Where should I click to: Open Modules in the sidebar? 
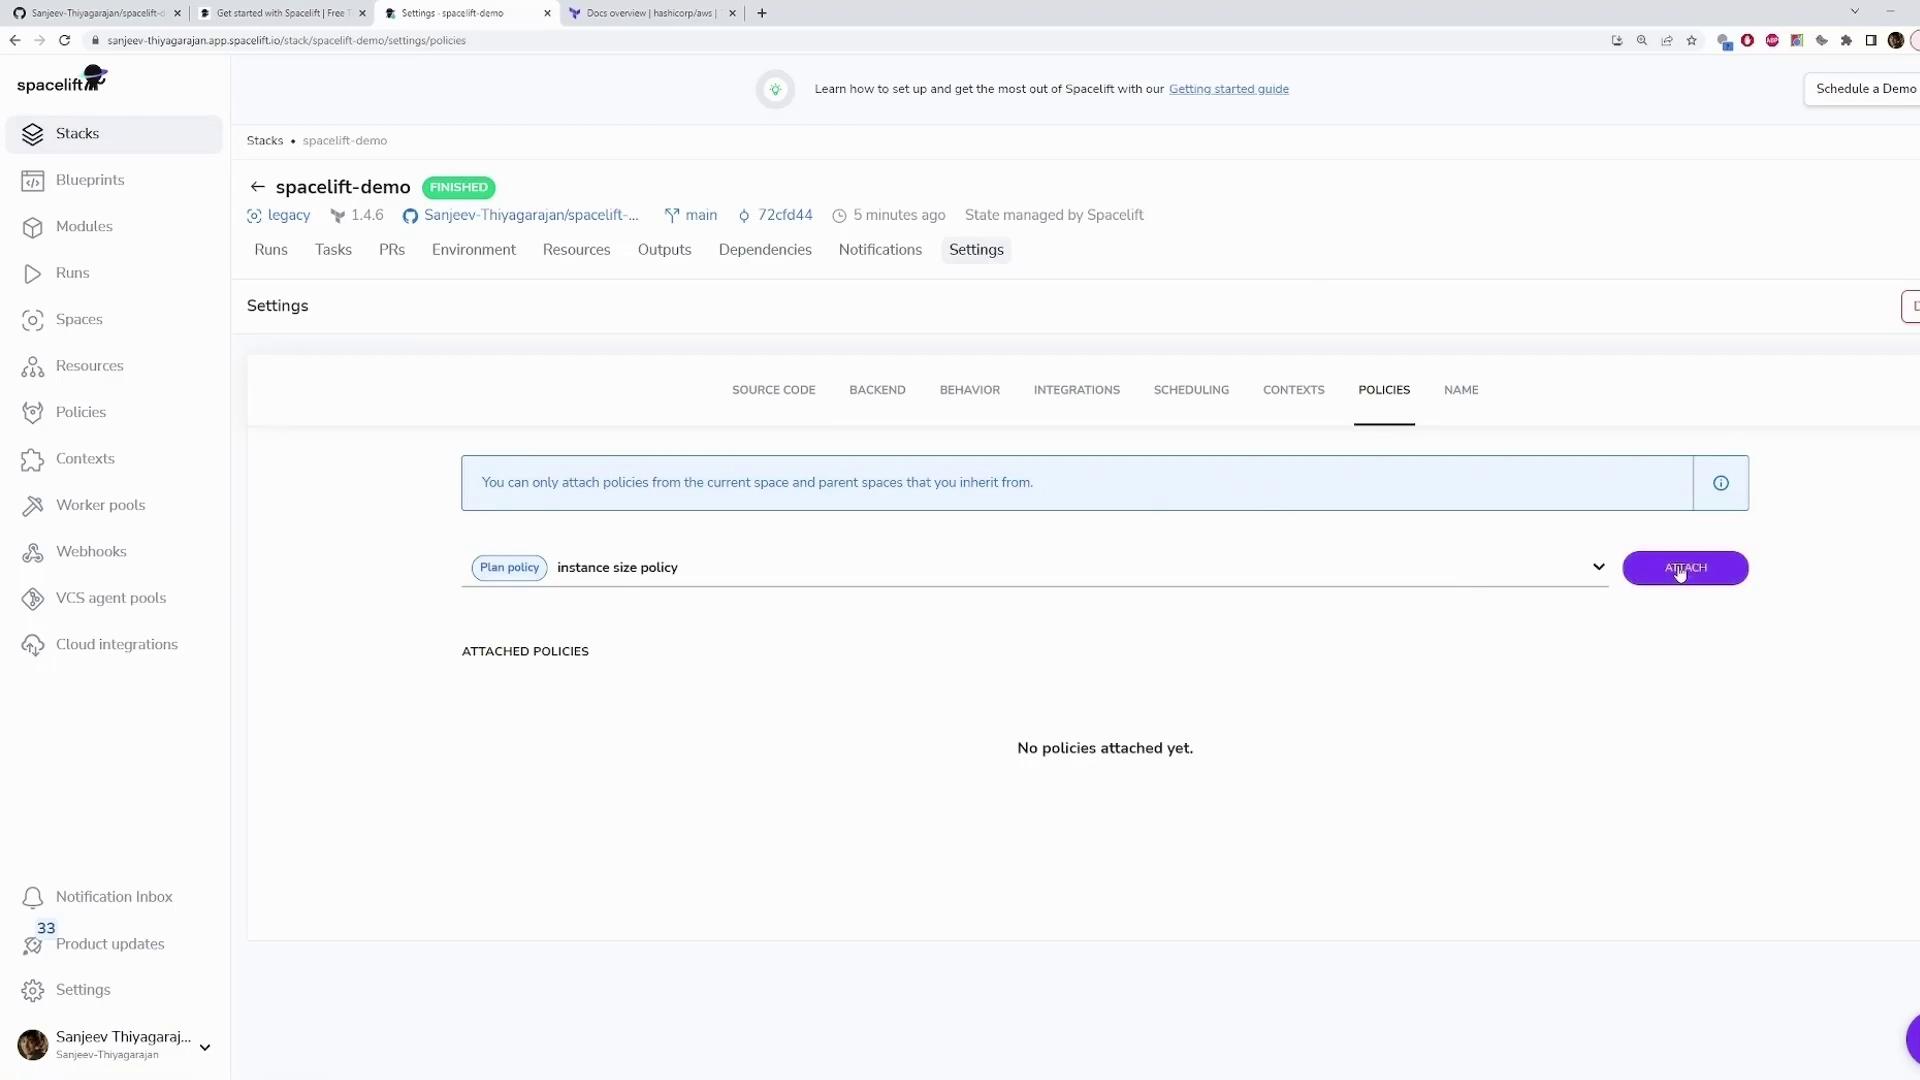point(84,227)
